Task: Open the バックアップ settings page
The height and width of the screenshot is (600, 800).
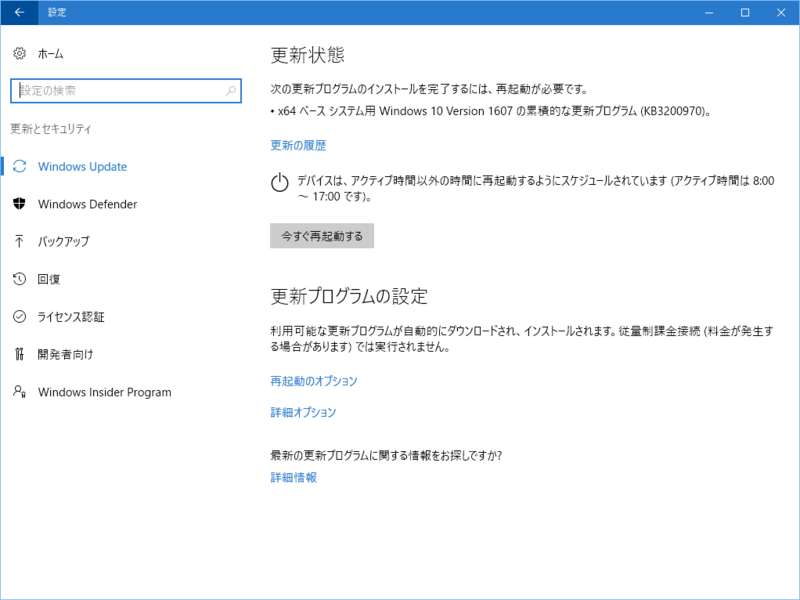Action: click(63, 241)
